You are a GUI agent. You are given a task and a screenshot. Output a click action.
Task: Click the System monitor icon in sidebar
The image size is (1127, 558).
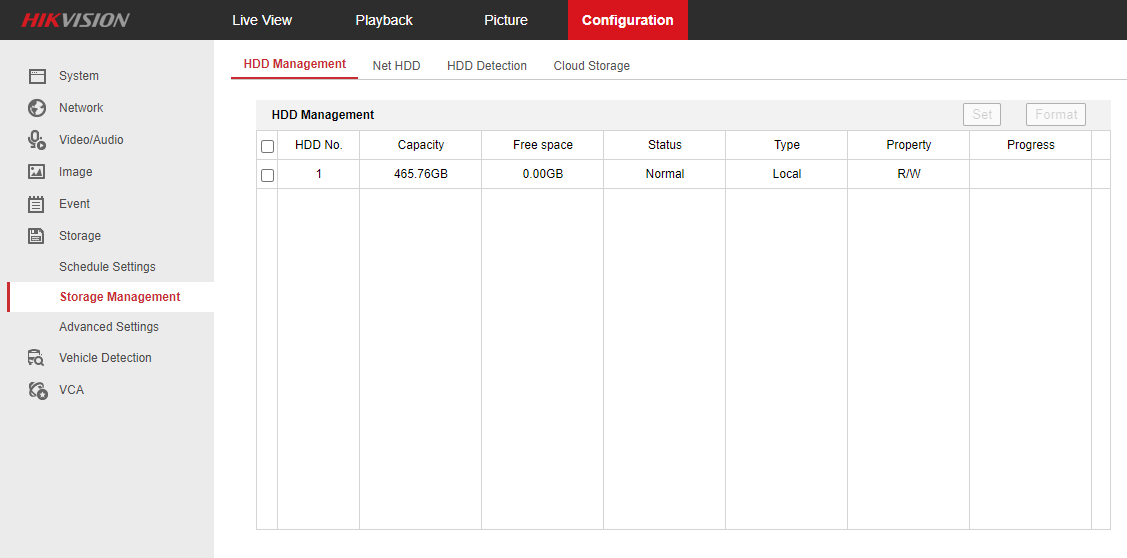[37, 76]
